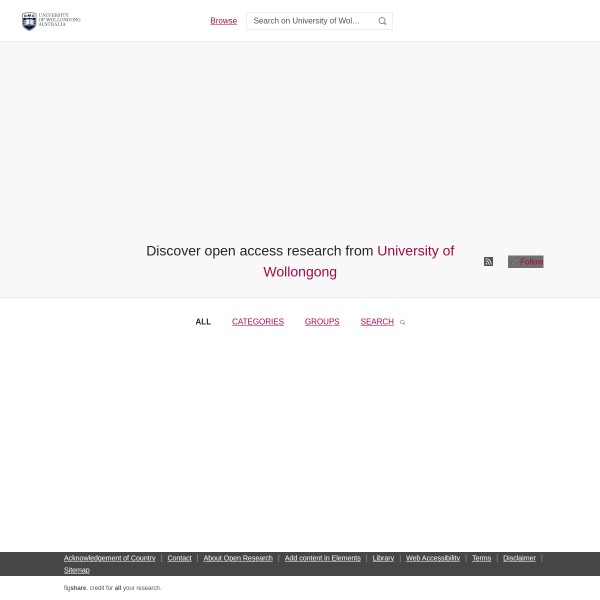Open the Web Accessibility link
This screenshot has height=600, width=600.
(433, 558)
